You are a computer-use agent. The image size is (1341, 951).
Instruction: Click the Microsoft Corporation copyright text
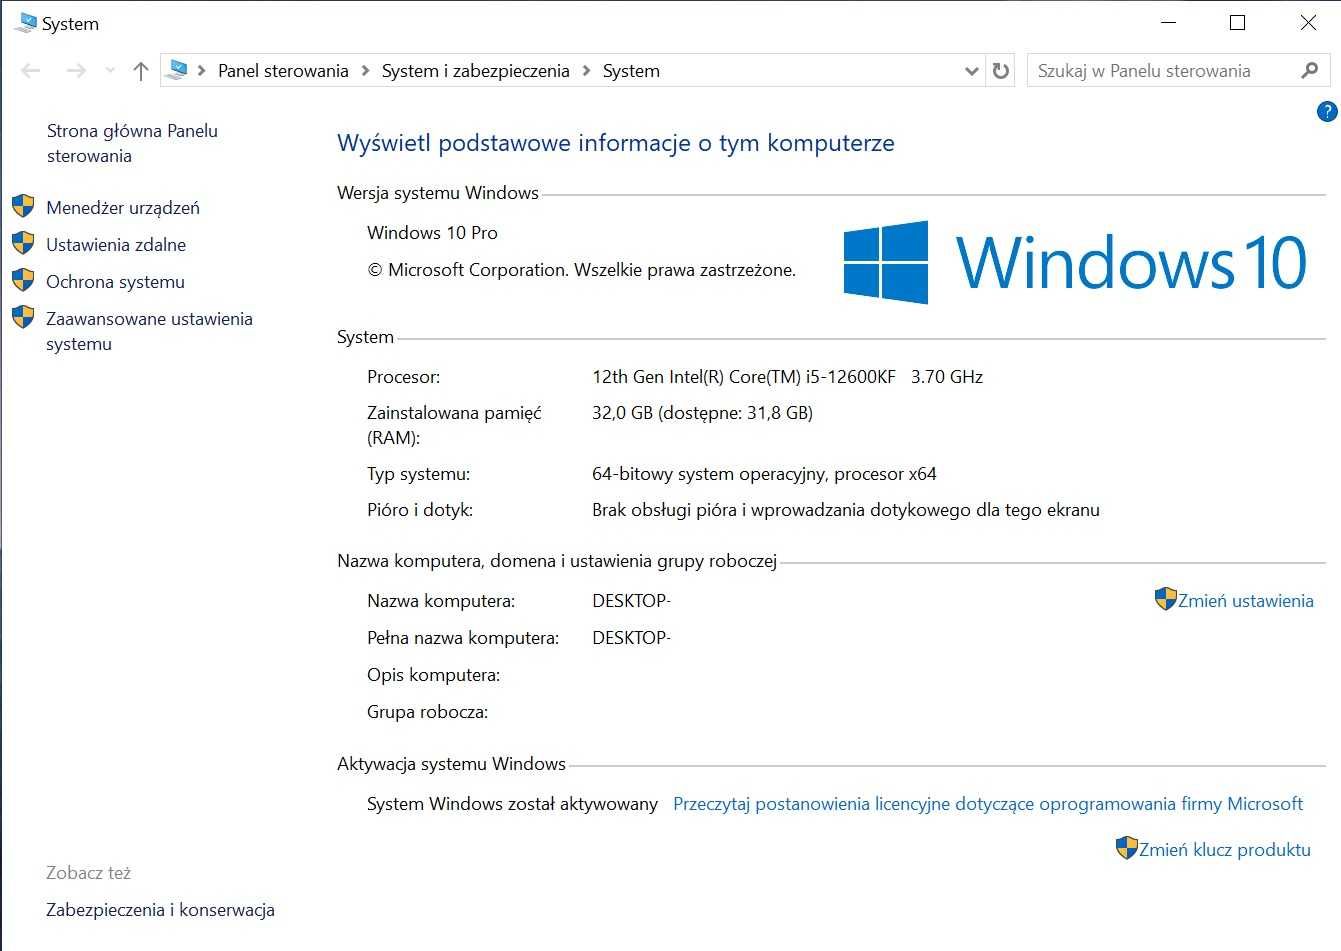click(x=581, y=270)
